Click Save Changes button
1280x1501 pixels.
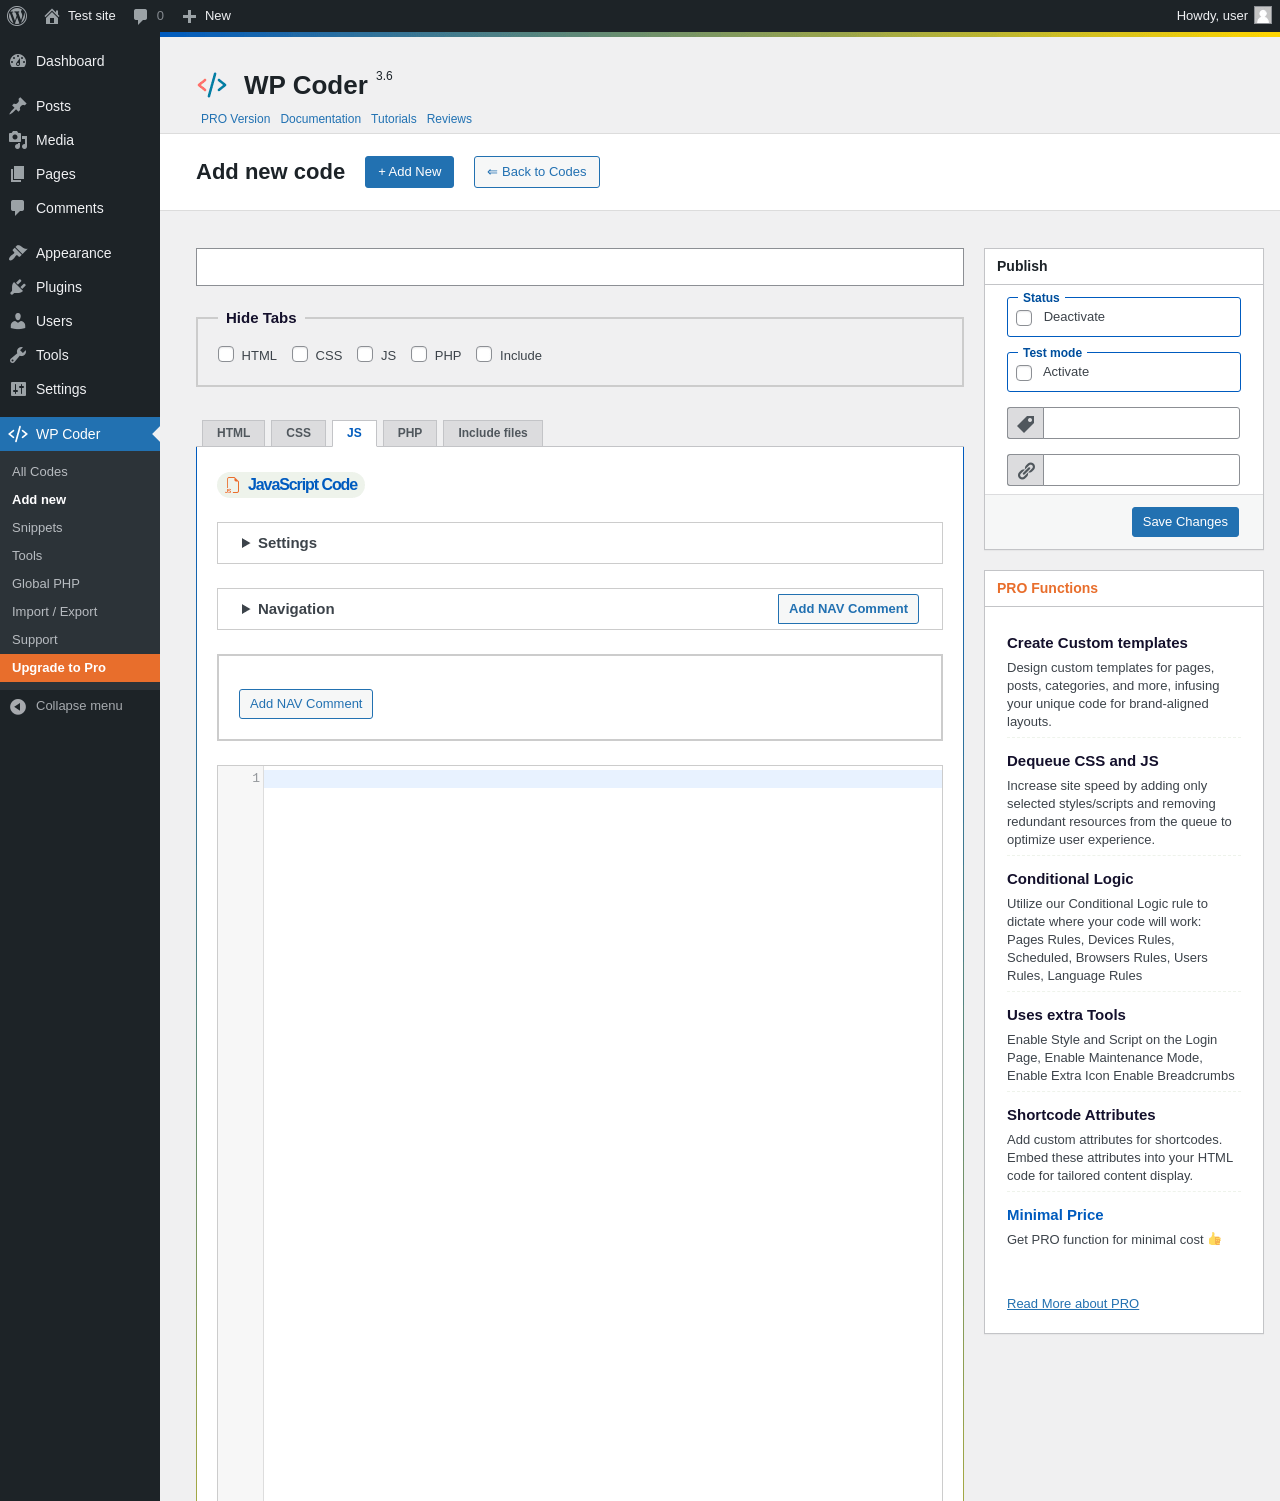1185,522
